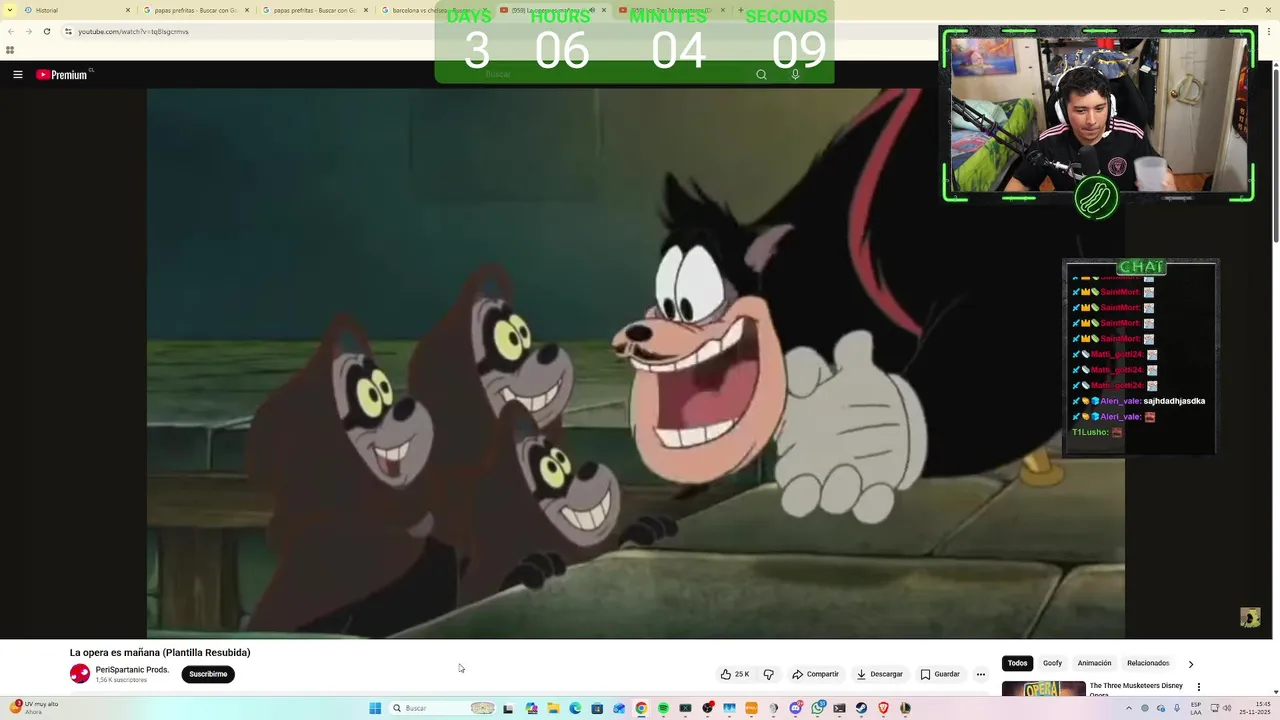Viewport: 1280px width, 720px height.
Task: Click The Three Musketeers Disney Opera title
Action: [1136, 689]
